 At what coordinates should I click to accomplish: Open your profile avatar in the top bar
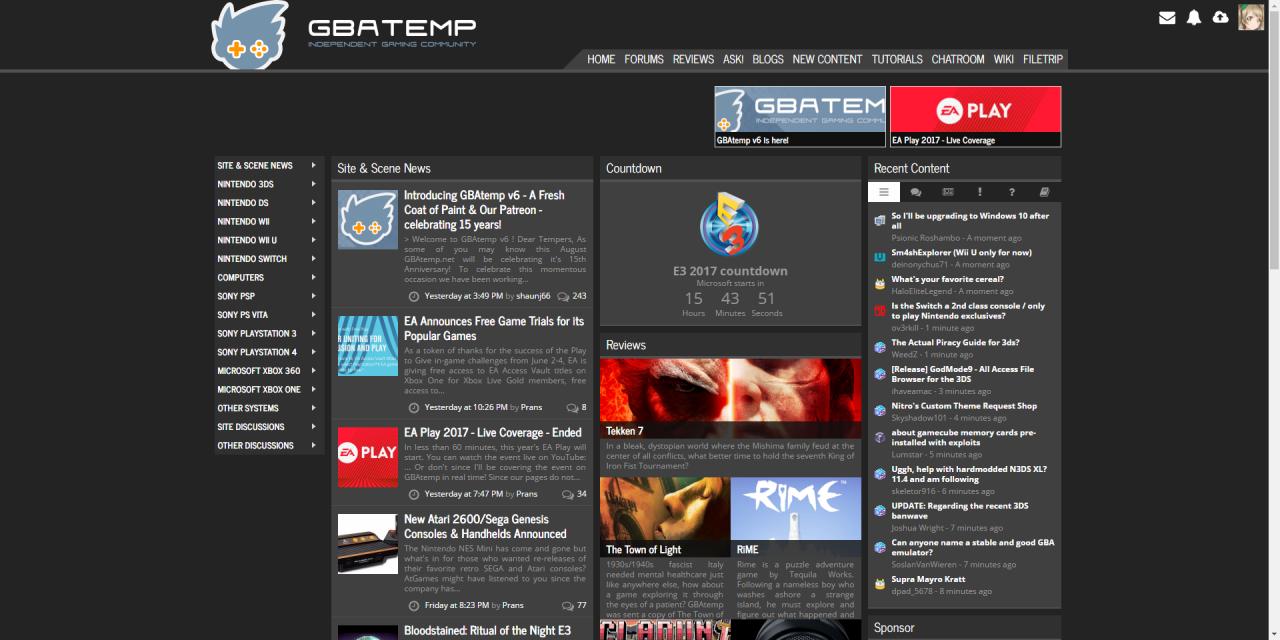click(x=1250, y=17)
